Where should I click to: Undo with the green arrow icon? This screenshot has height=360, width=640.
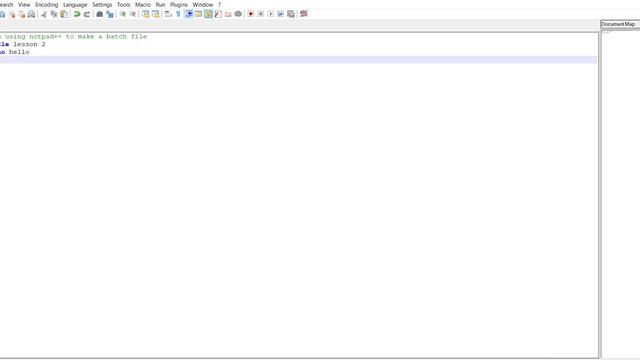[77, 14]
